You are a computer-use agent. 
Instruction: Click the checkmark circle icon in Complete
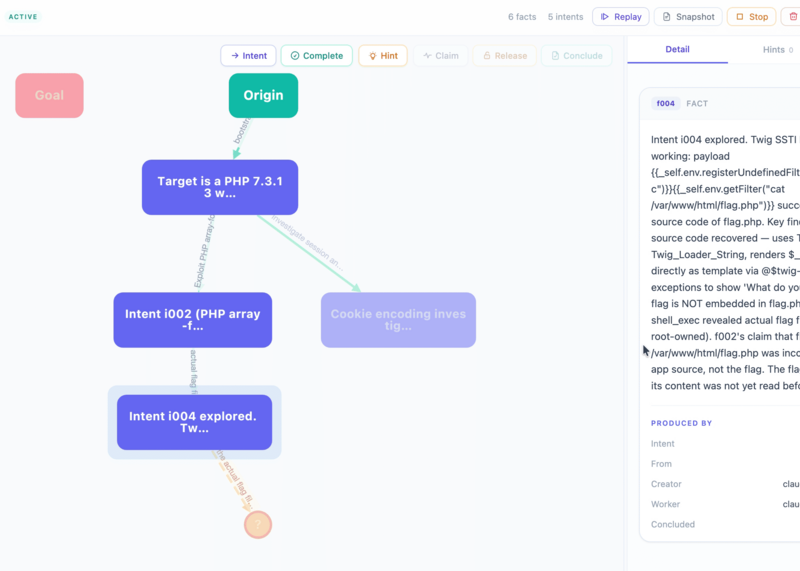click(x=295, y=56)
